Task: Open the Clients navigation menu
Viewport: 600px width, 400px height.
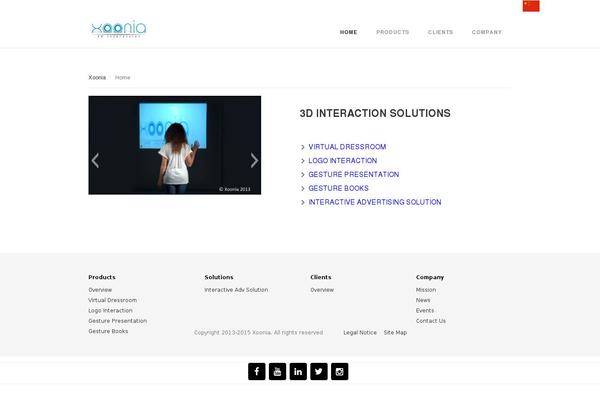Action: 440,32
